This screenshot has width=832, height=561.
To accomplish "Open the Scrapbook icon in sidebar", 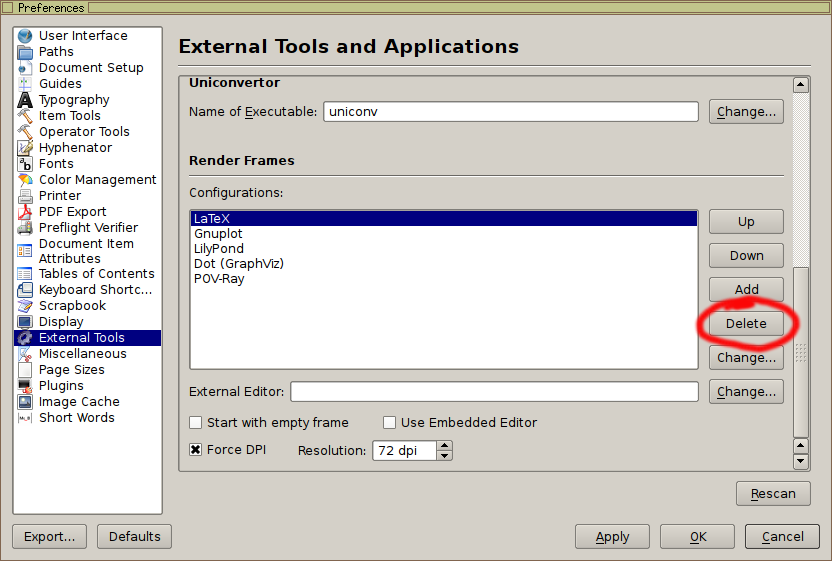I will coord(25,306).
